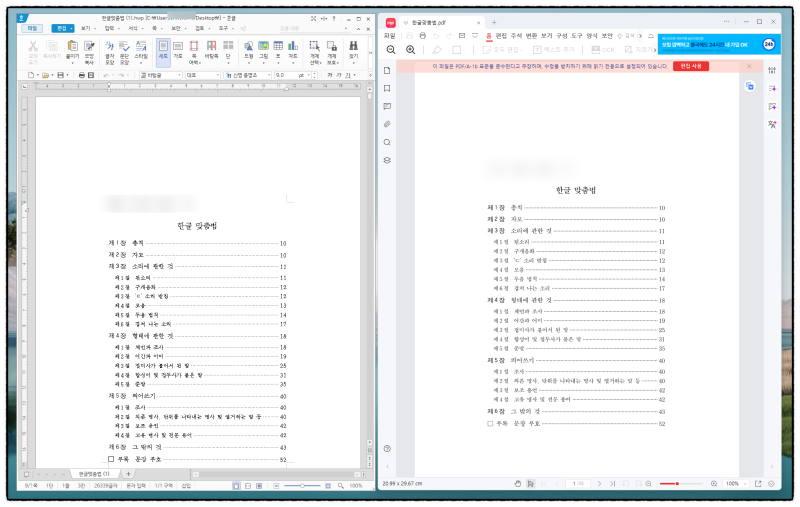800x507 pixels.
Task: Click the Hangul zoom slider handle
Action: [x=303, y=486]
